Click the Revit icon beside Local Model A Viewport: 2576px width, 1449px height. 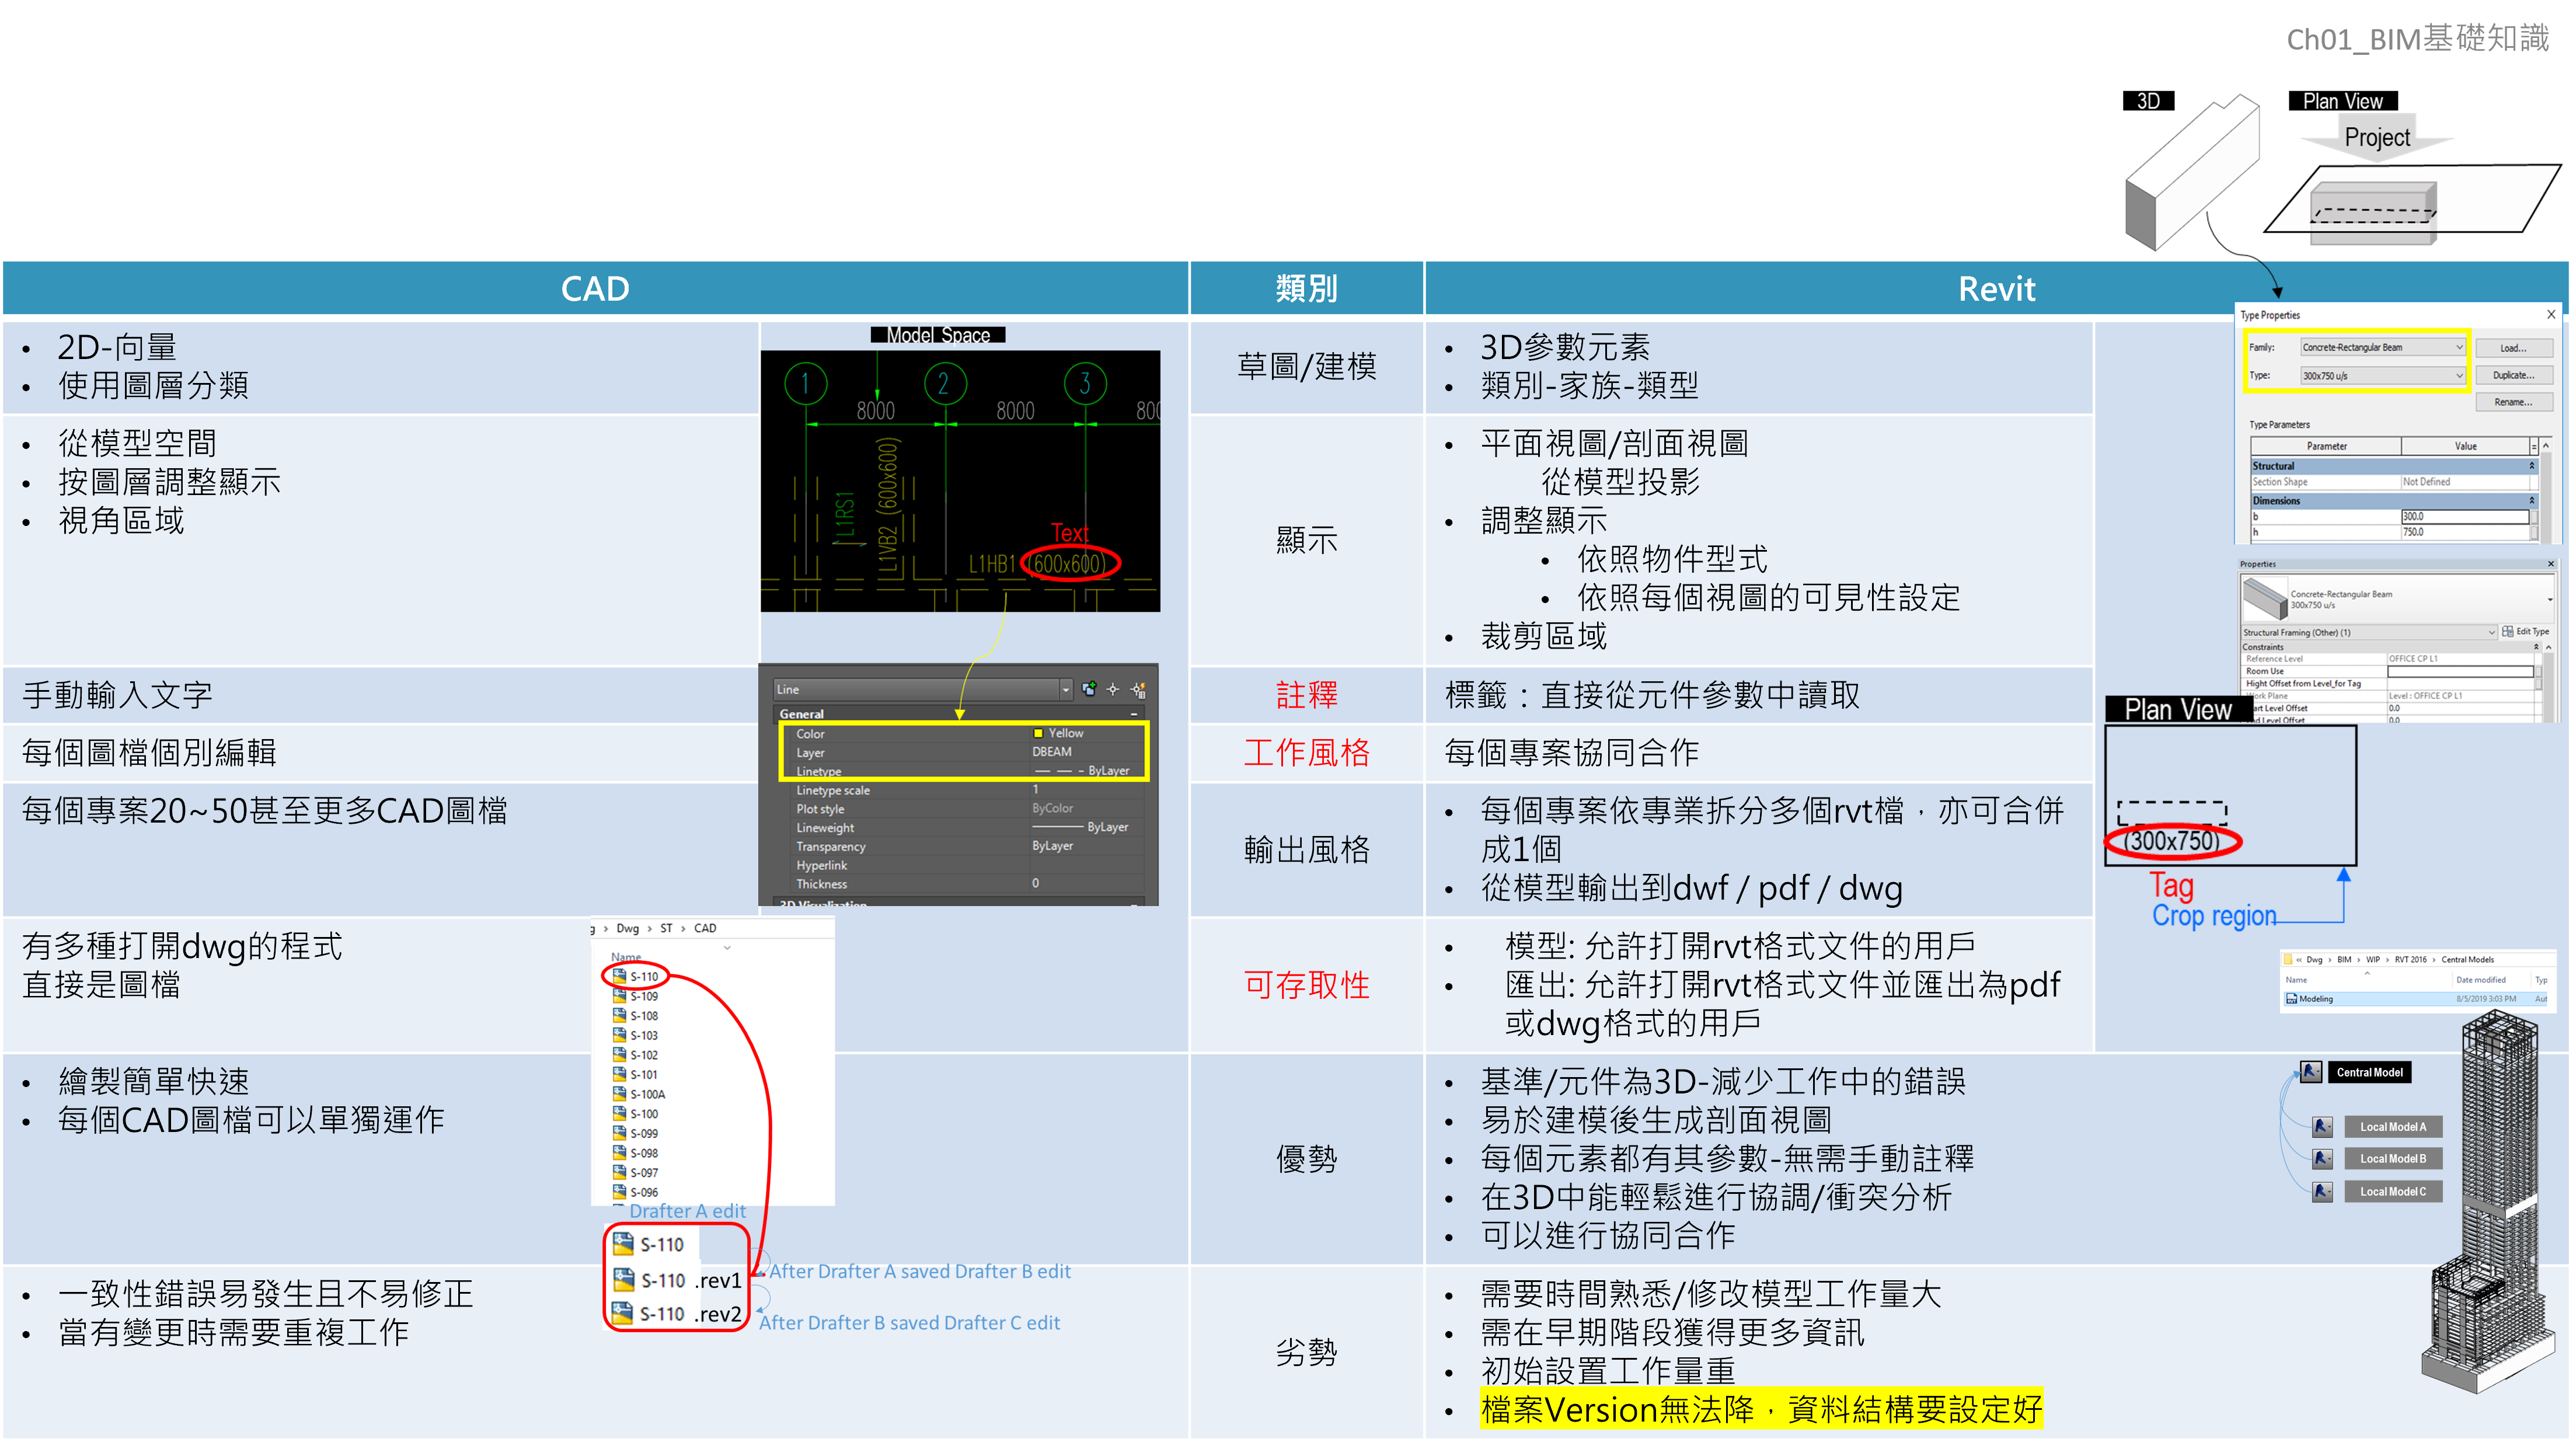pyautogui.click(x=2323, y=1127)
